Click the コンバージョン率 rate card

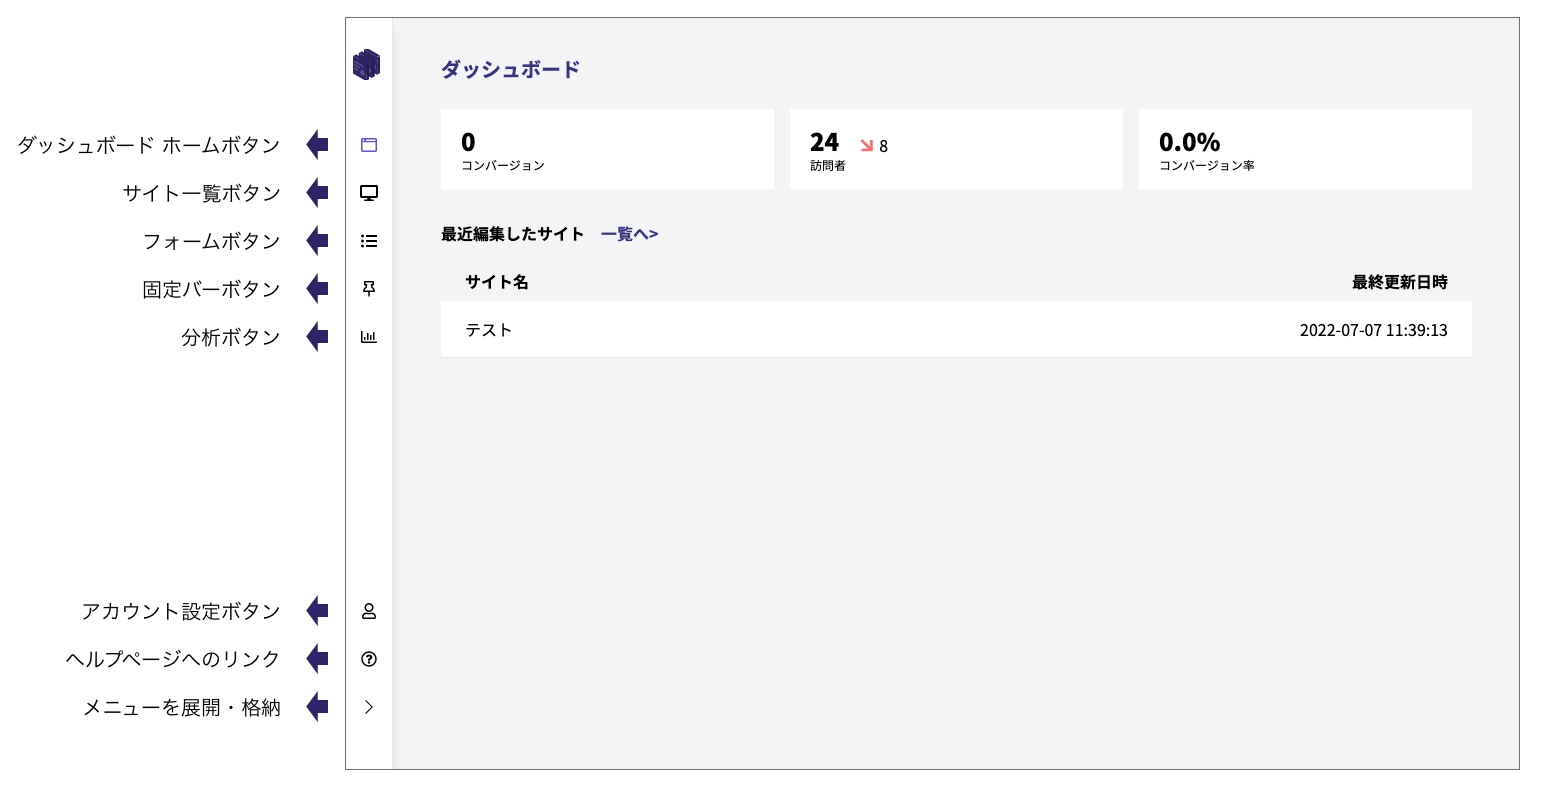point(1305,148)
